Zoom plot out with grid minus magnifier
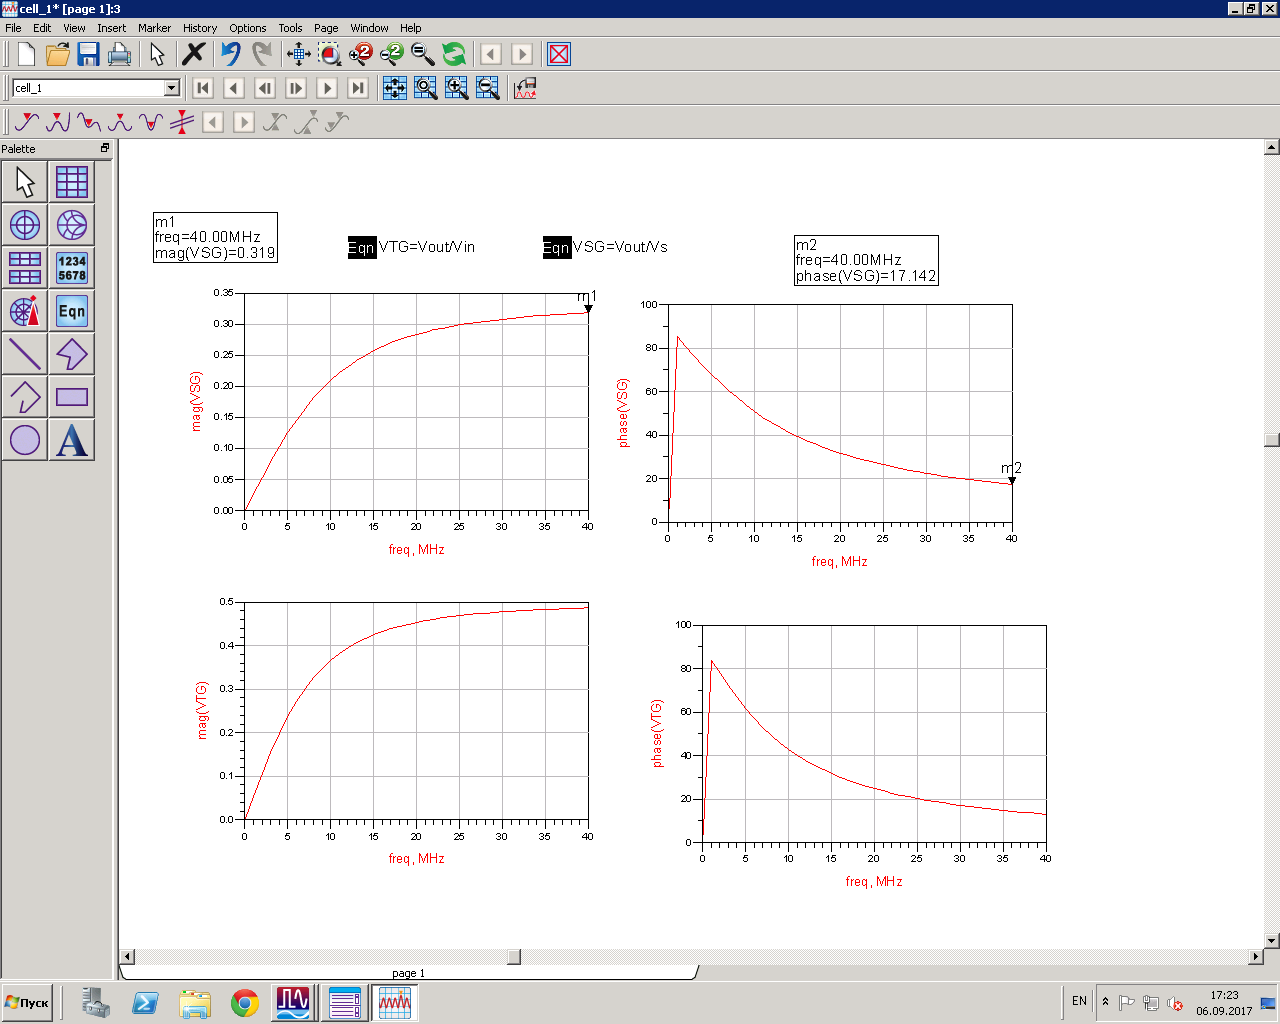The width and height of the screenshot is (1280, 1024). tap(488, 88)
